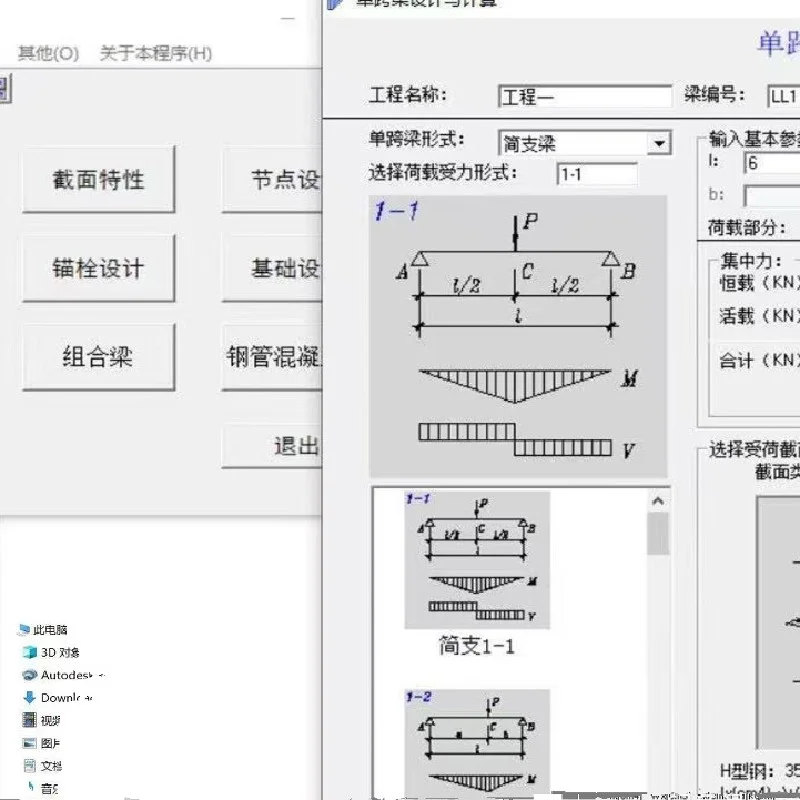
Task: Click the 文档 document icon
Action: click(x=30, y=765)
